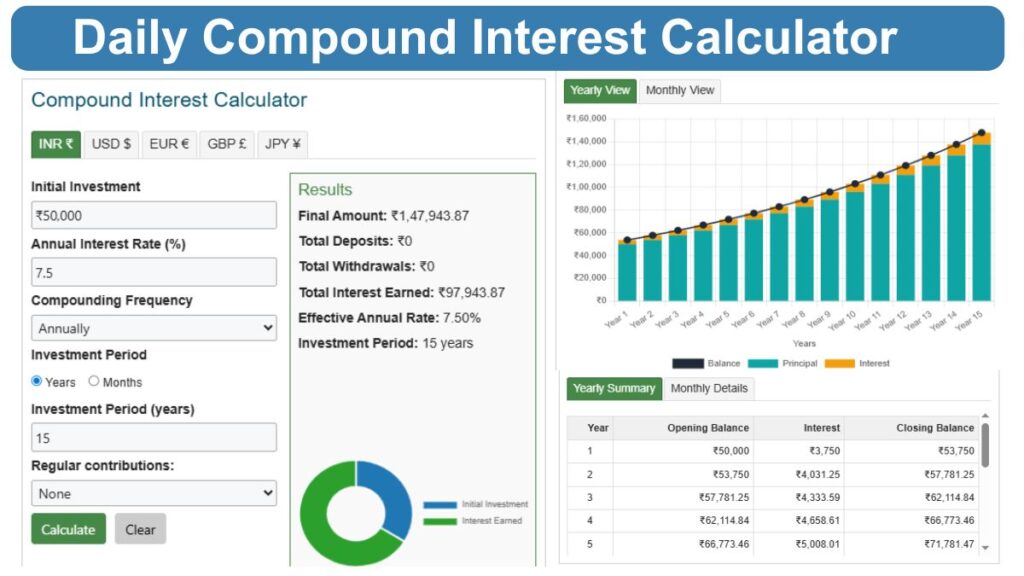Open the Compounding Frequency dropdown
This screenshot has width=1024, height=576.
(153, 328)
